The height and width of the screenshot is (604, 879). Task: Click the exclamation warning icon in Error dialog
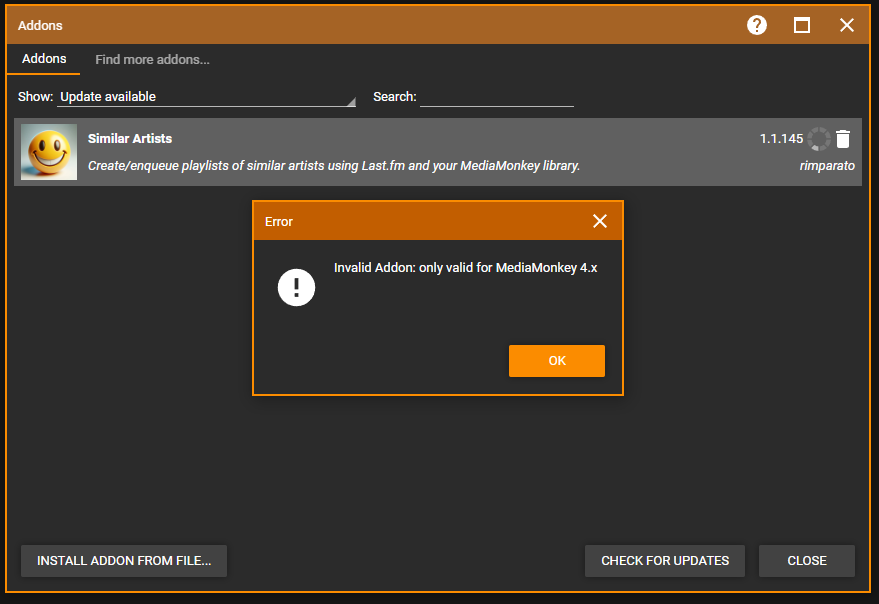[296, 289]
